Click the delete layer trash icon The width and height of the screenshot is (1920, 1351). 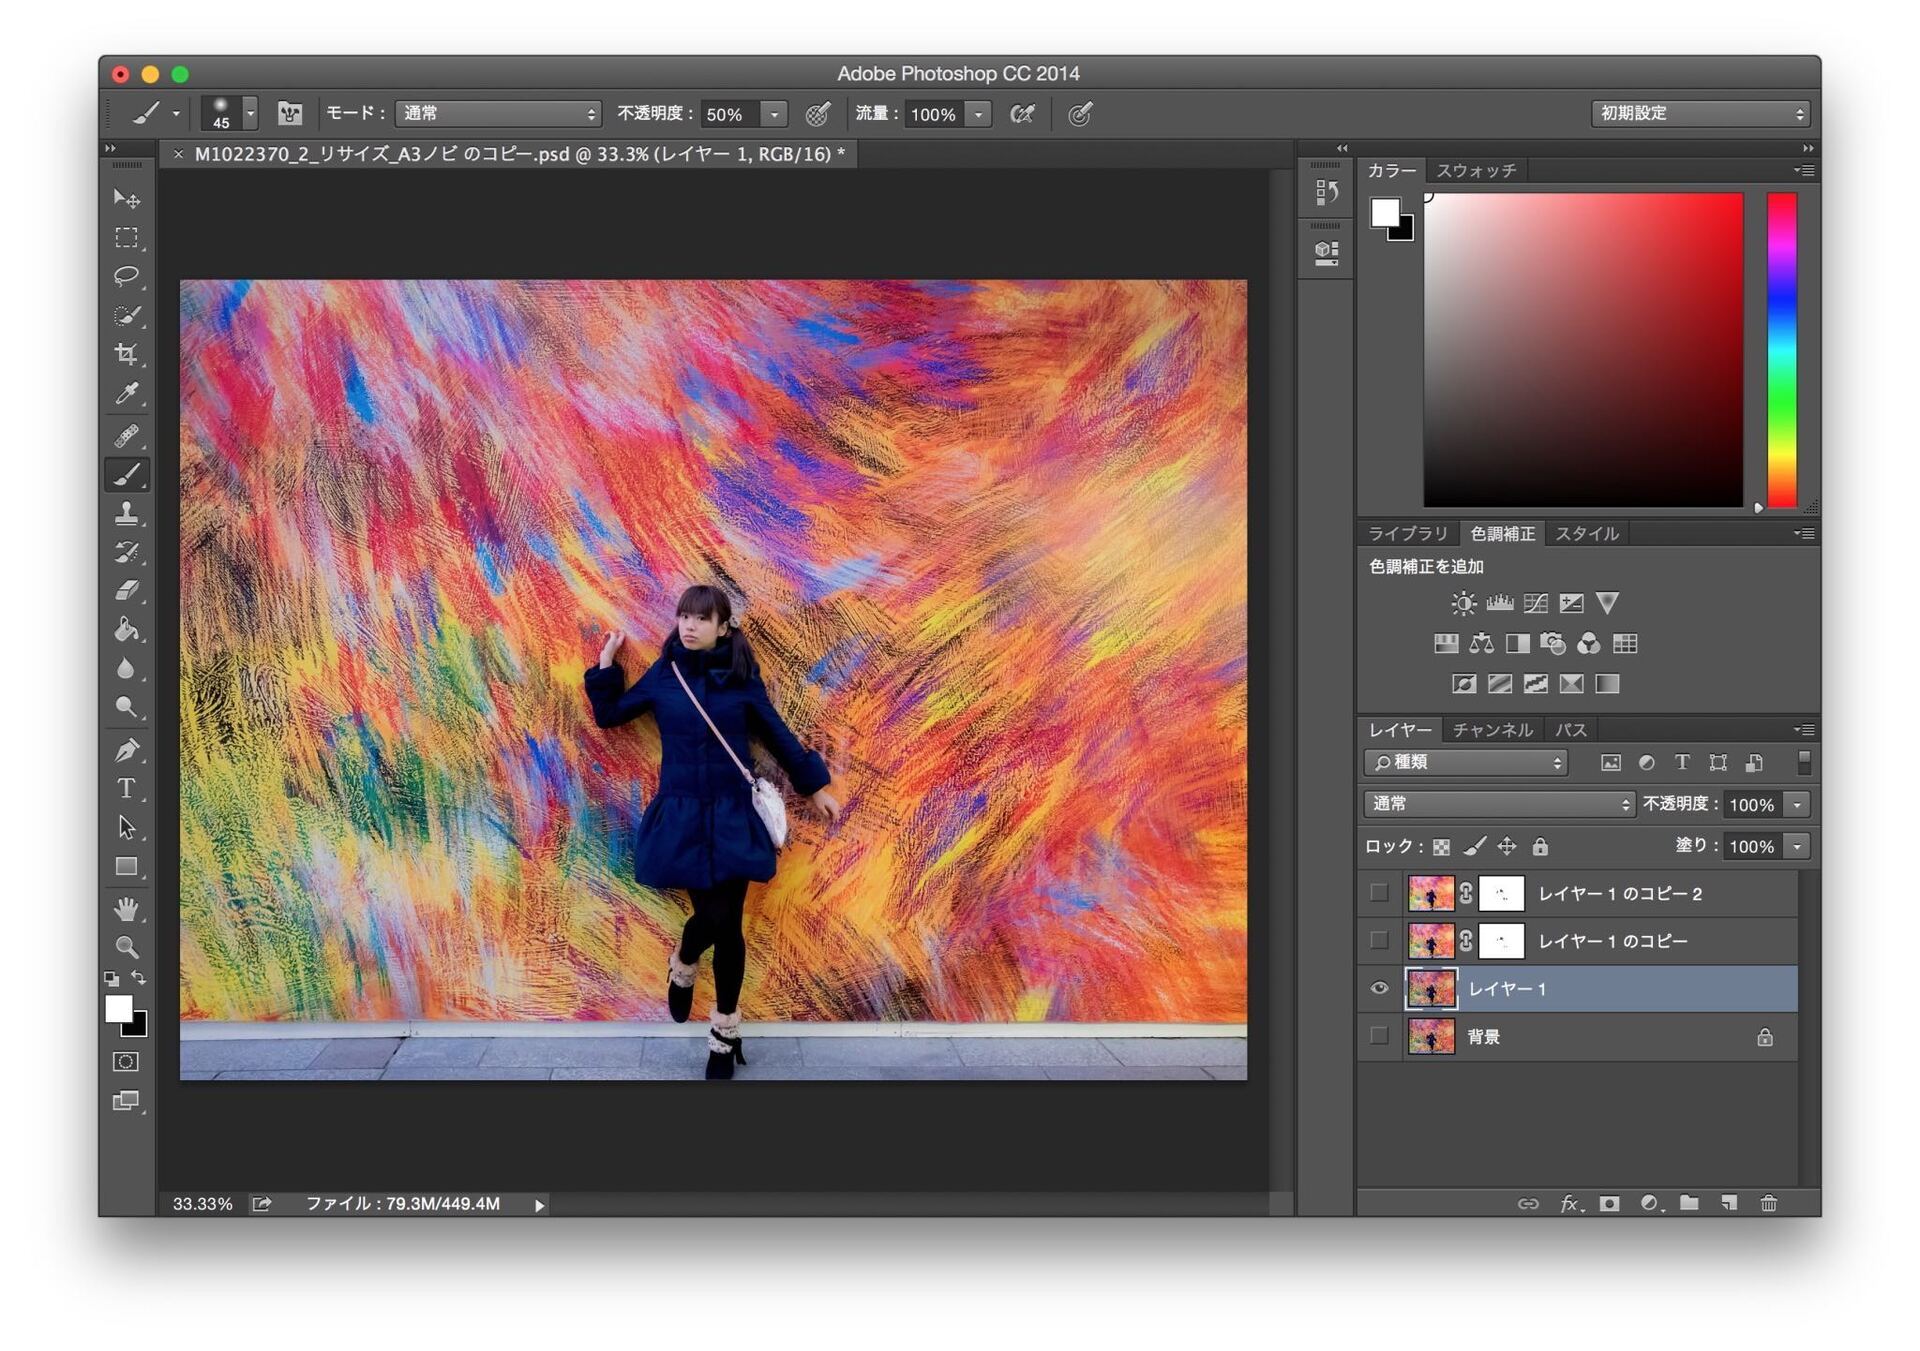click(1768, 1203)
